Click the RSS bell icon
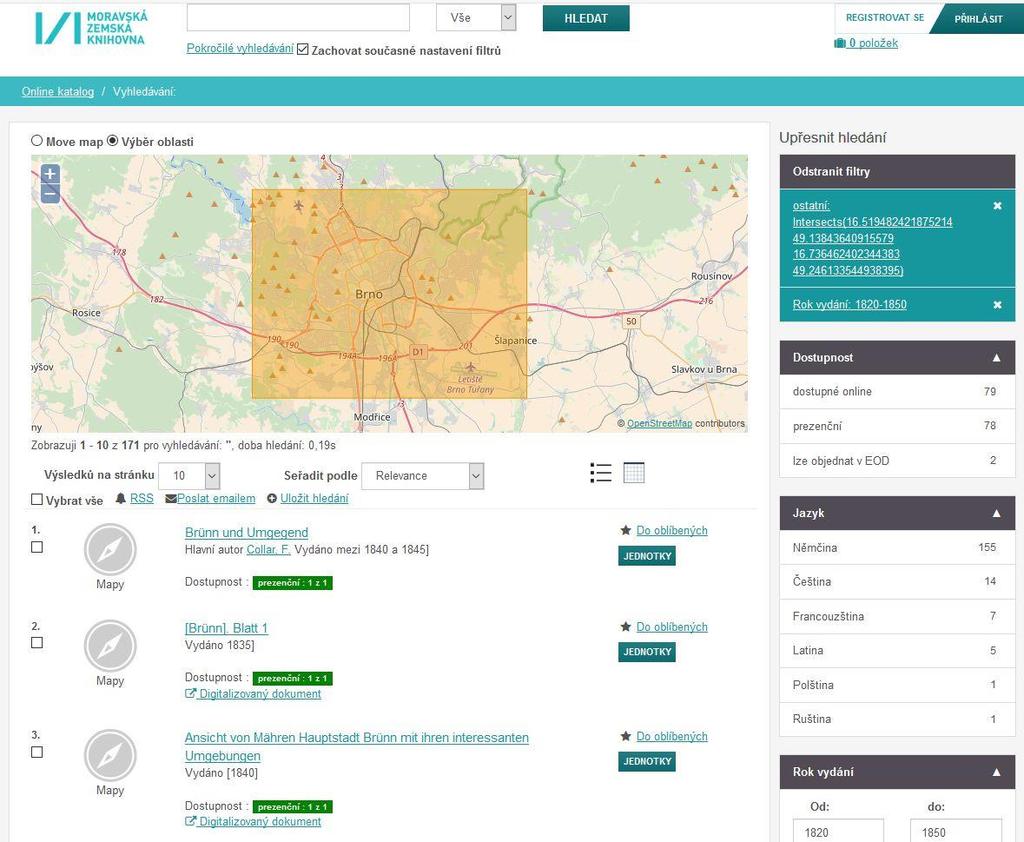 (x=121, y=498)
